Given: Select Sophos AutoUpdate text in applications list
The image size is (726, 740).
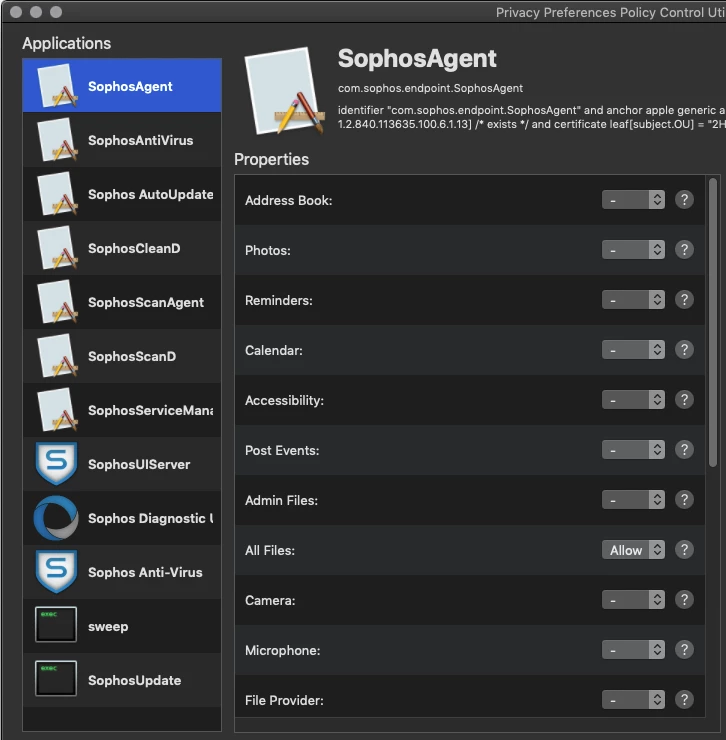Looking at the screenshot, I should 151,194.
